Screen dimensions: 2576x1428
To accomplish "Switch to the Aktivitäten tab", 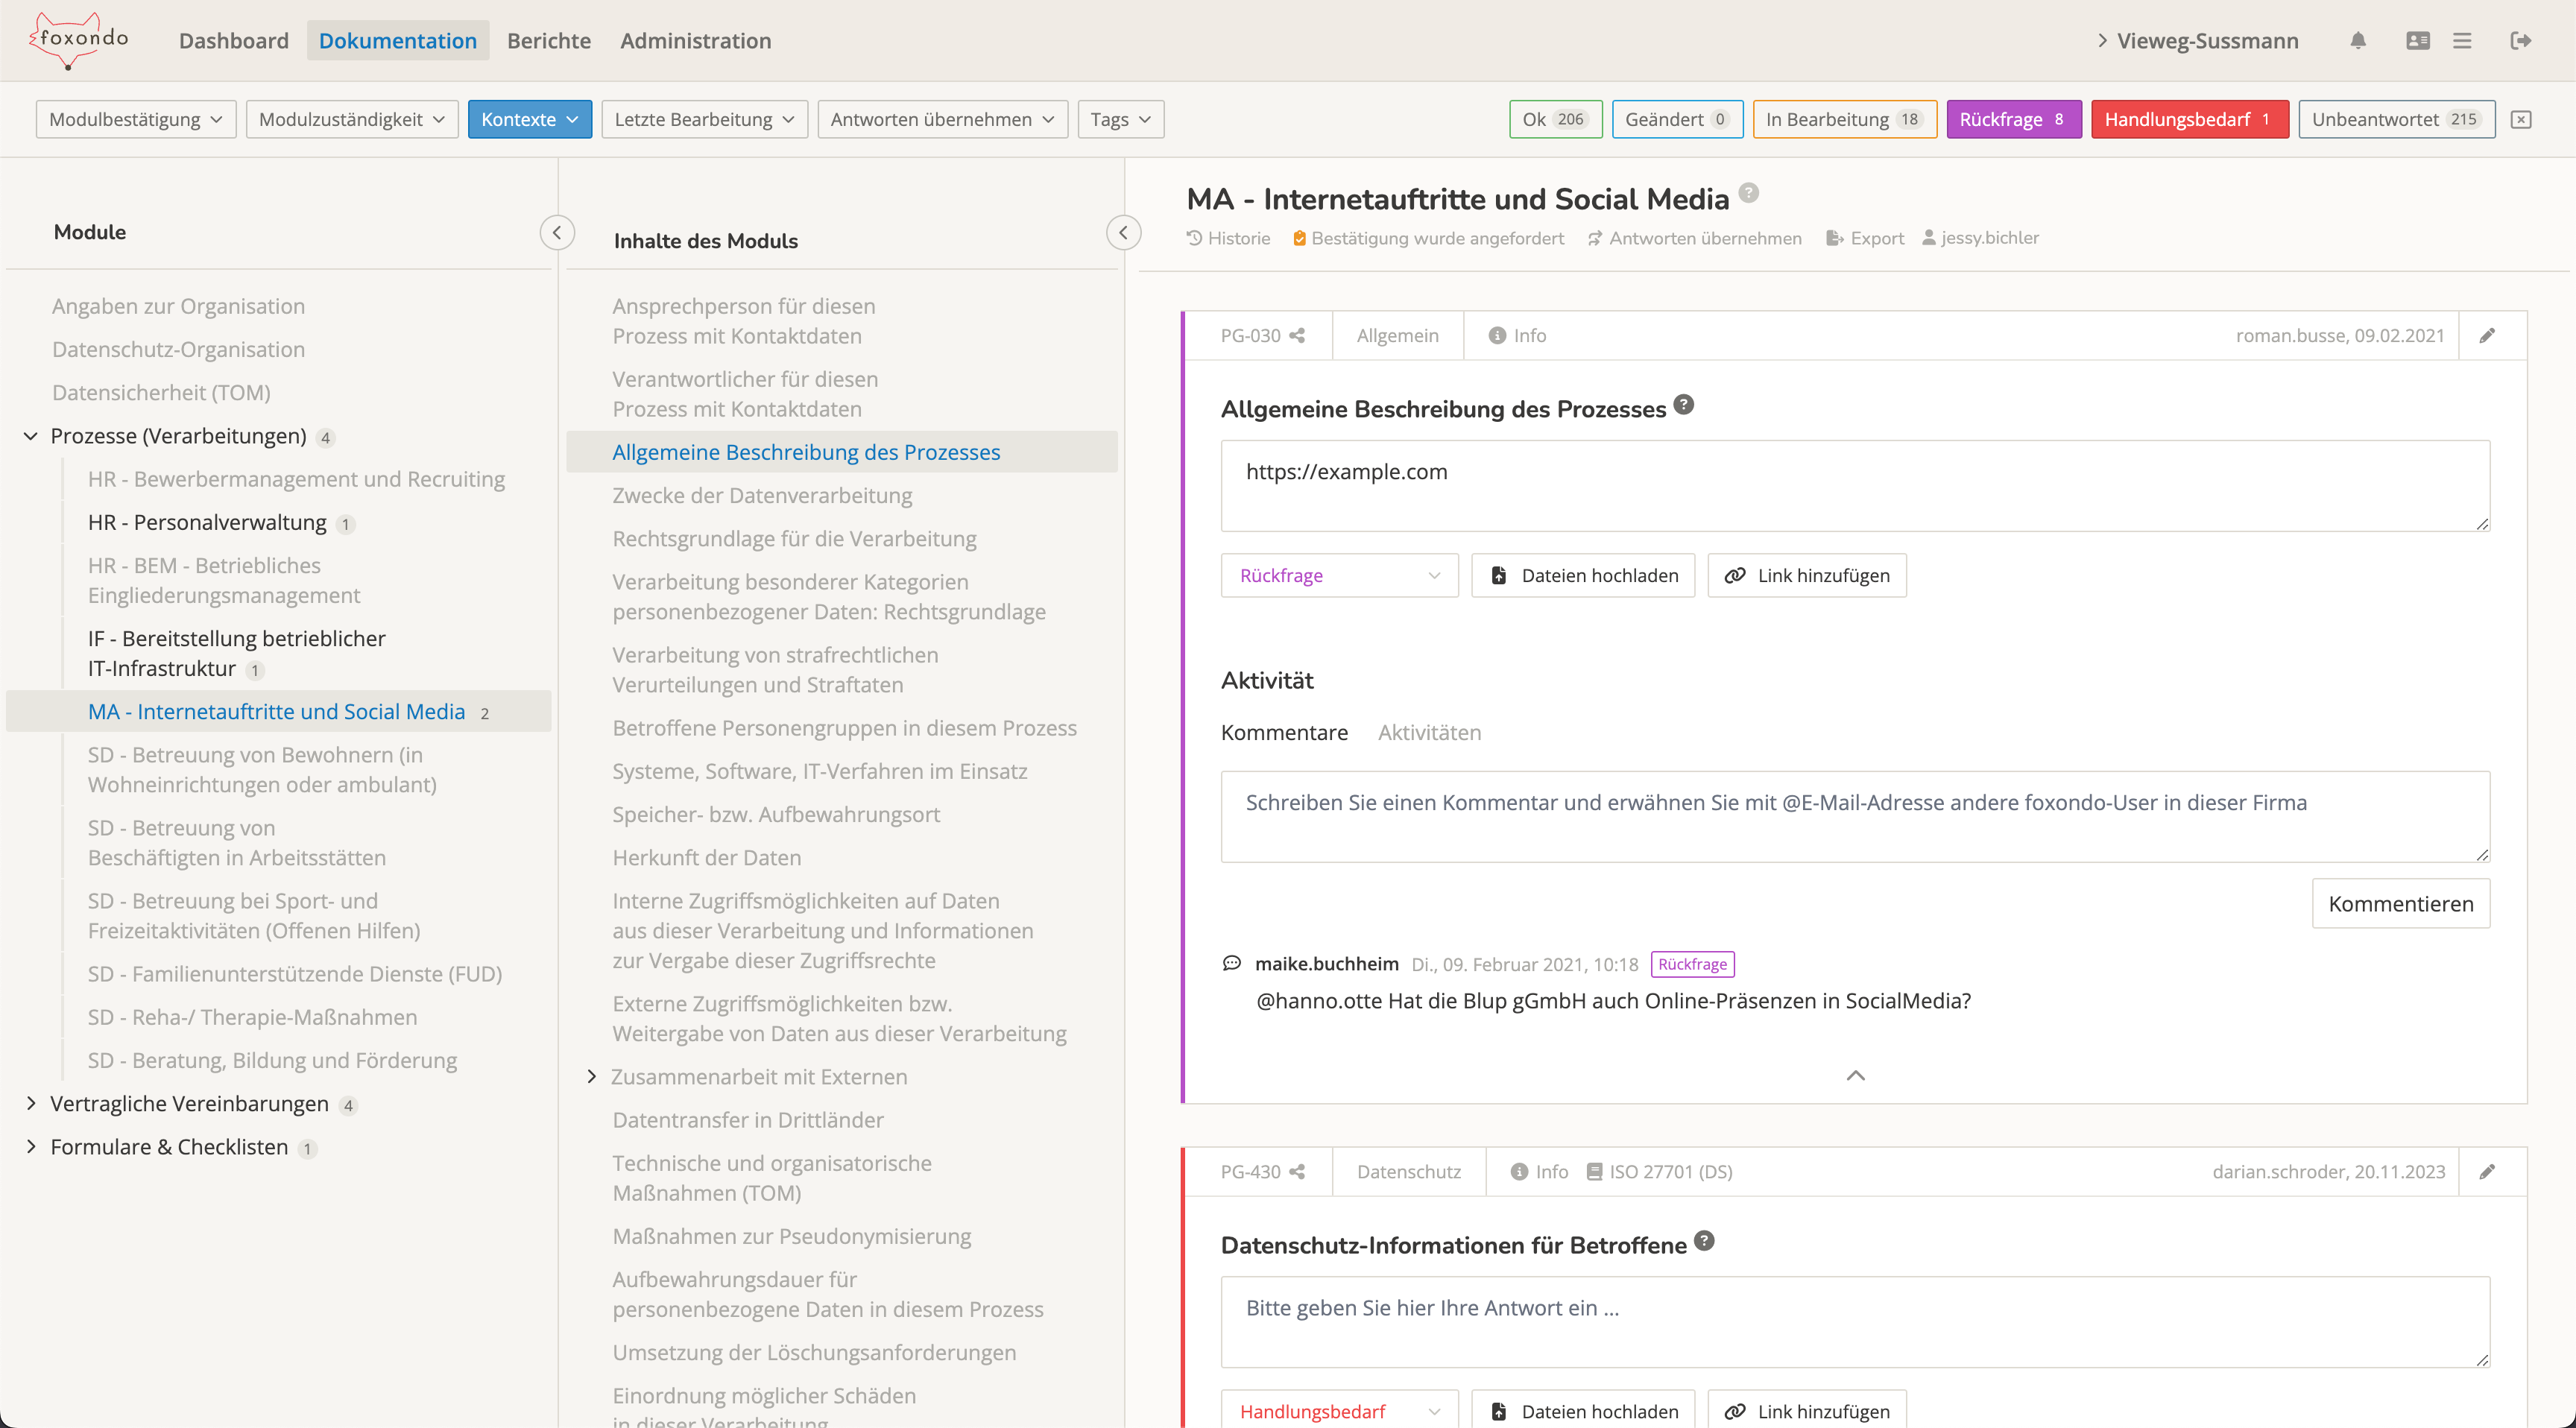I will tap(1429, 733).
